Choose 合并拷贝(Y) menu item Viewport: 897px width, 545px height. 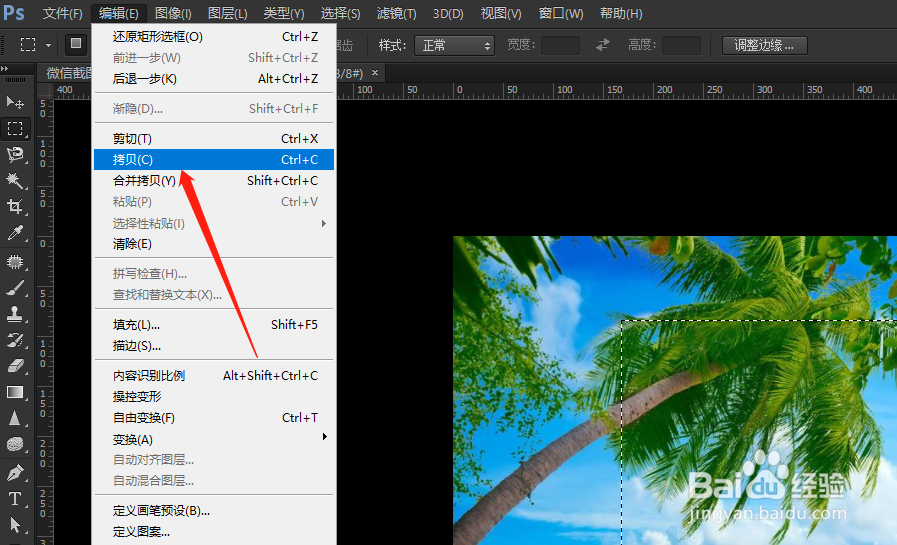point(214,181)
